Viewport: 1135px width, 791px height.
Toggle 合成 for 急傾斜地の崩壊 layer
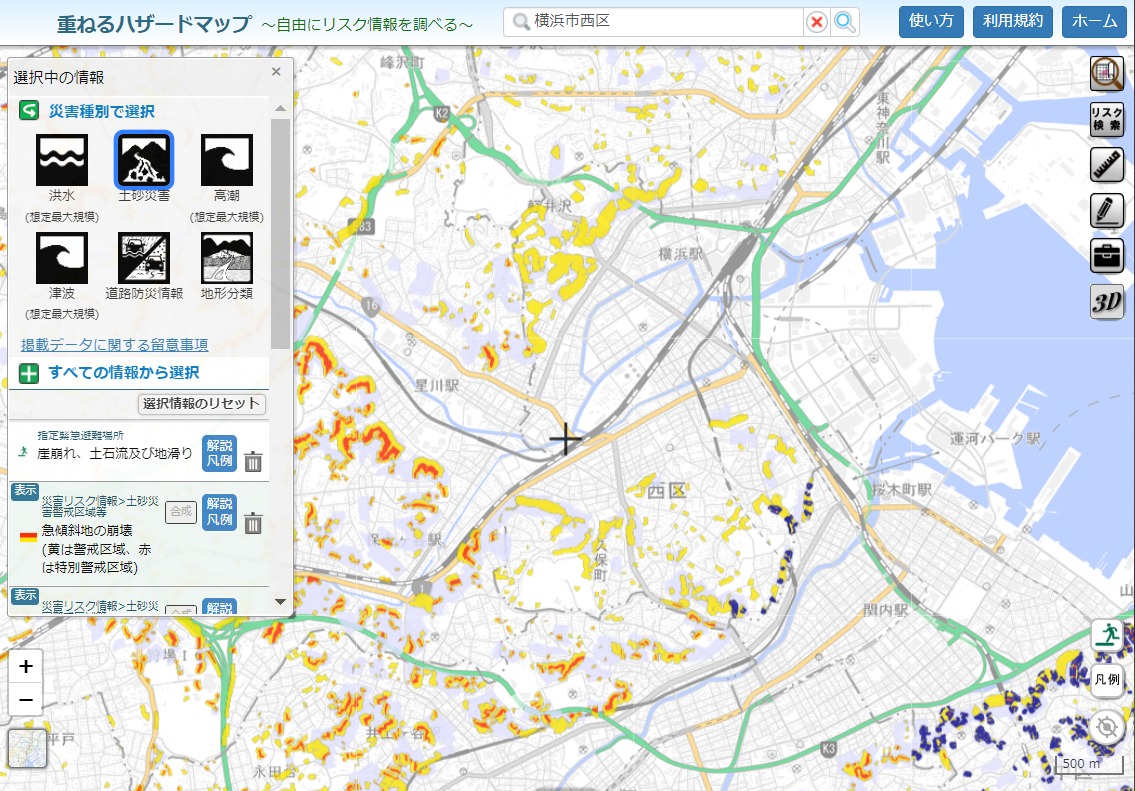[x=181, y=512]
